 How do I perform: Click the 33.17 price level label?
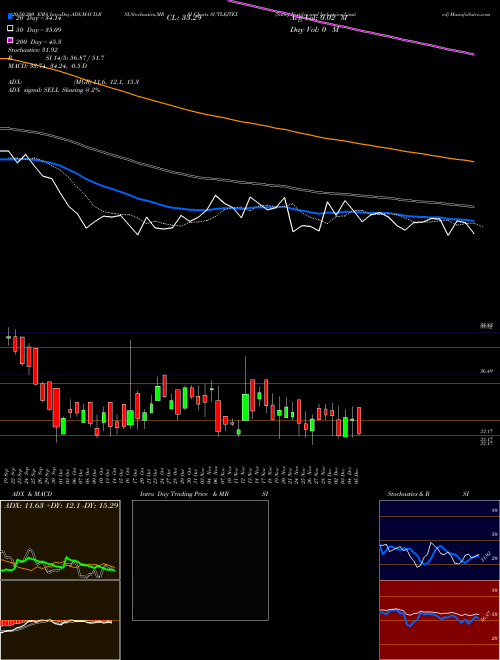tap(487, 432)
